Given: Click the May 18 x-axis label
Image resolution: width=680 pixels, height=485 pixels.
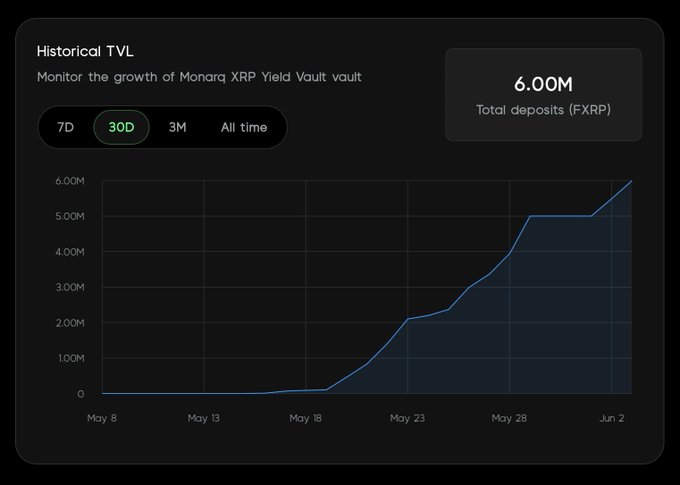Looking at the screenshot, I should point(306,418).
